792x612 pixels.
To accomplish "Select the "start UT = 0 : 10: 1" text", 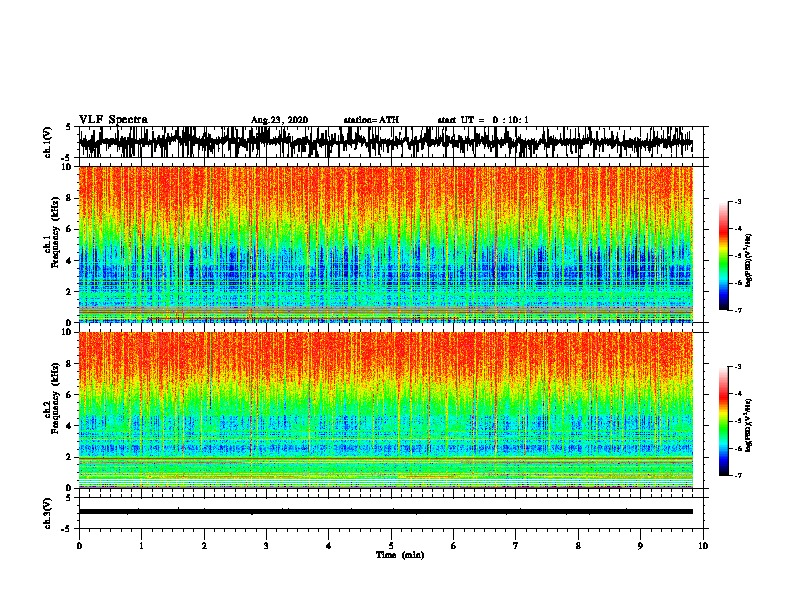I will coord(483,120).
